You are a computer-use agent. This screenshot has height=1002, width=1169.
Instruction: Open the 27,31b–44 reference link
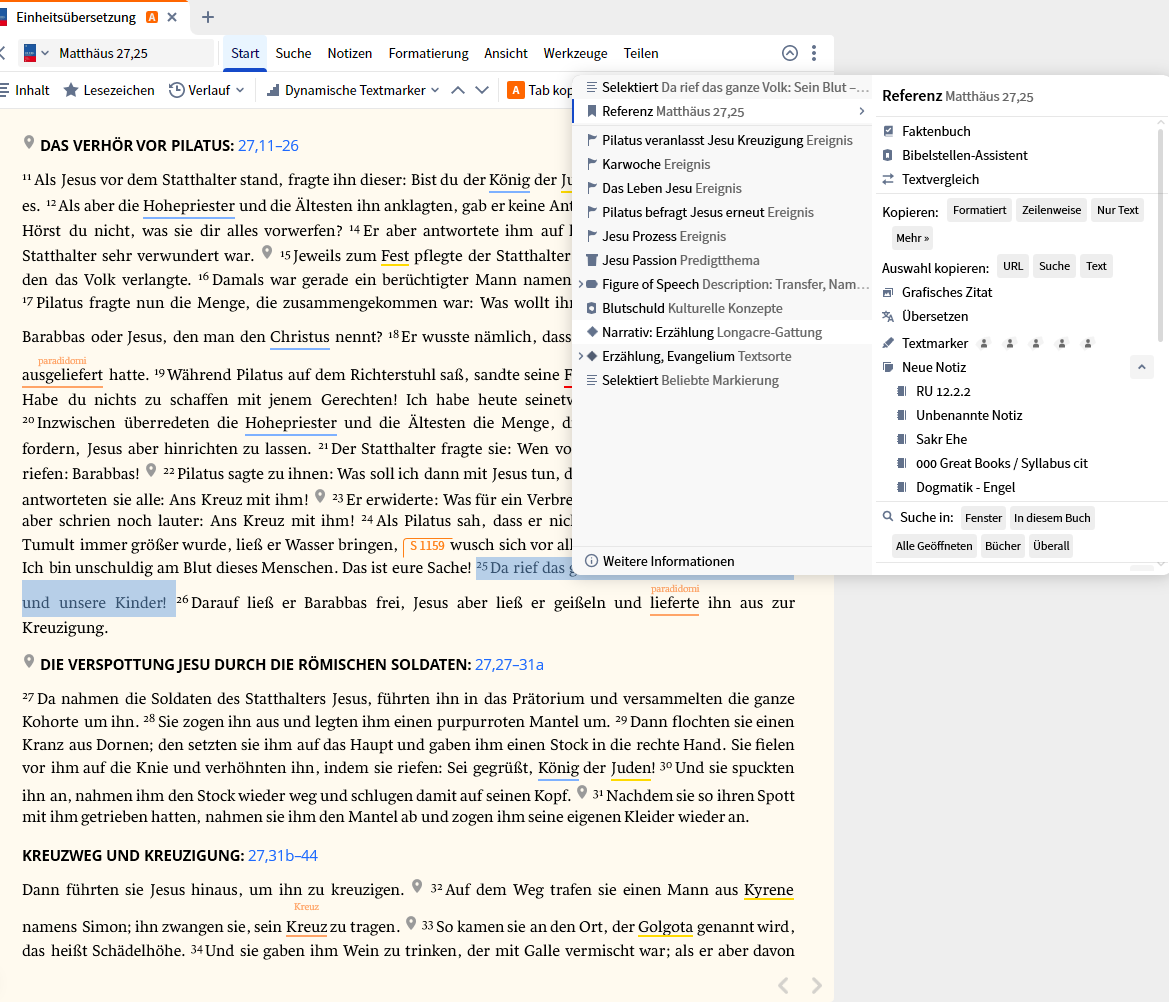point(283,855)
